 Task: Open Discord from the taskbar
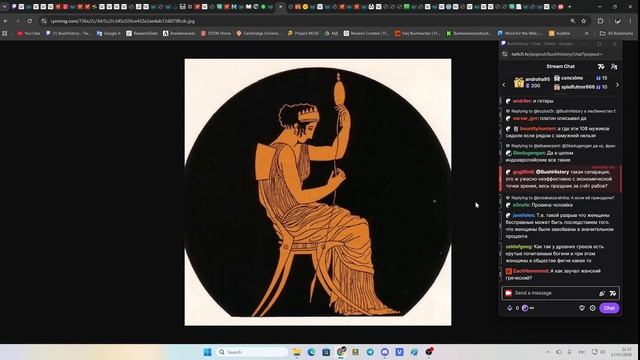pyautogui.click(x=384, y=352)
